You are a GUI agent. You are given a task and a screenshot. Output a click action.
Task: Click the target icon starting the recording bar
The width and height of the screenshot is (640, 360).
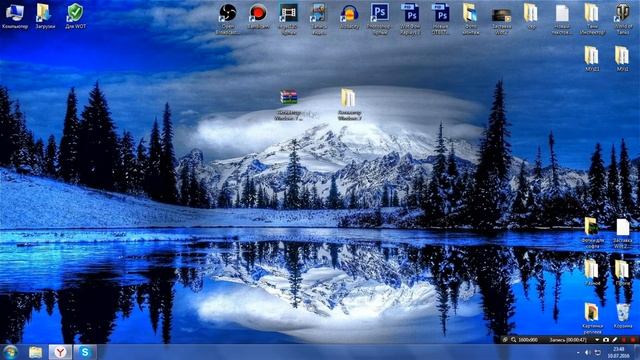[x=505, y=340]
